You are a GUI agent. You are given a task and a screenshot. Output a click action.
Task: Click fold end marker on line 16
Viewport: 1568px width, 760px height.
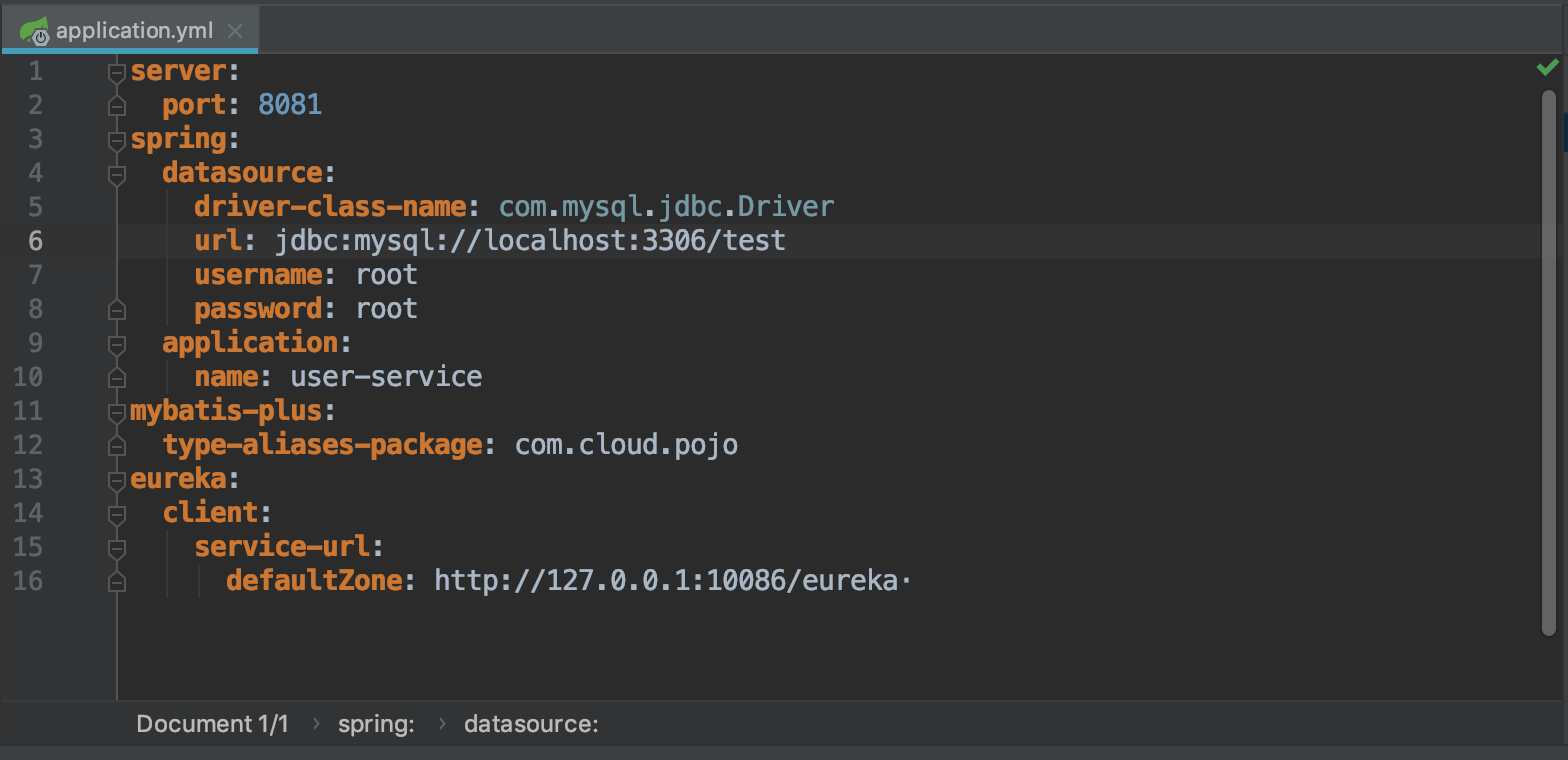tap(117, 581)
